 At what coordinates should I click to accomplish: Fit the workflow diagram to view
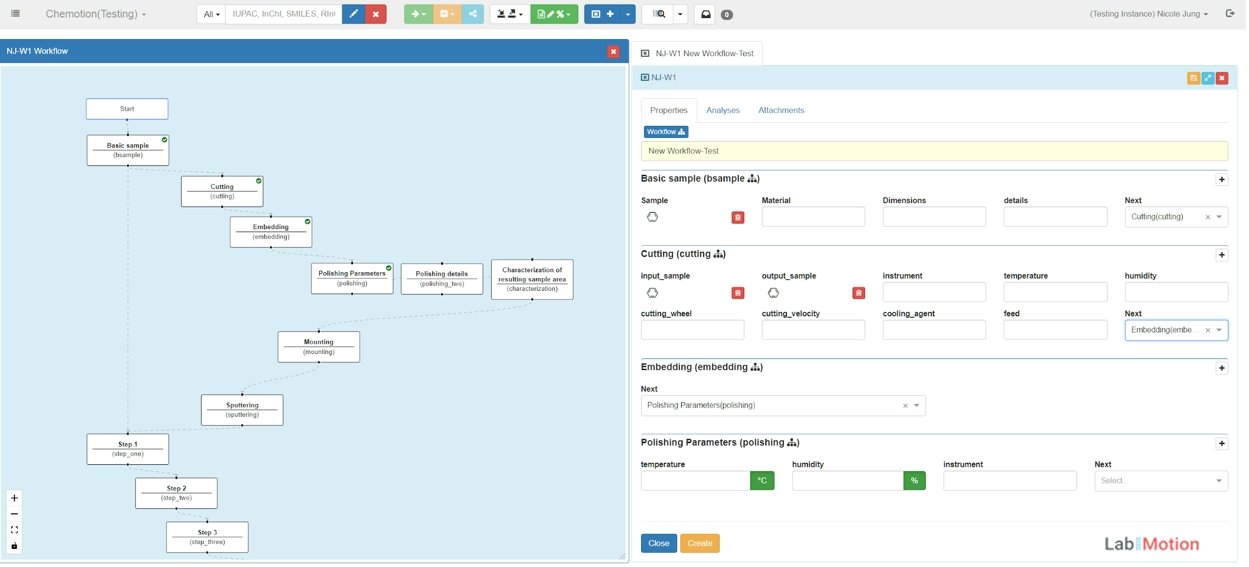coord(14,530)
